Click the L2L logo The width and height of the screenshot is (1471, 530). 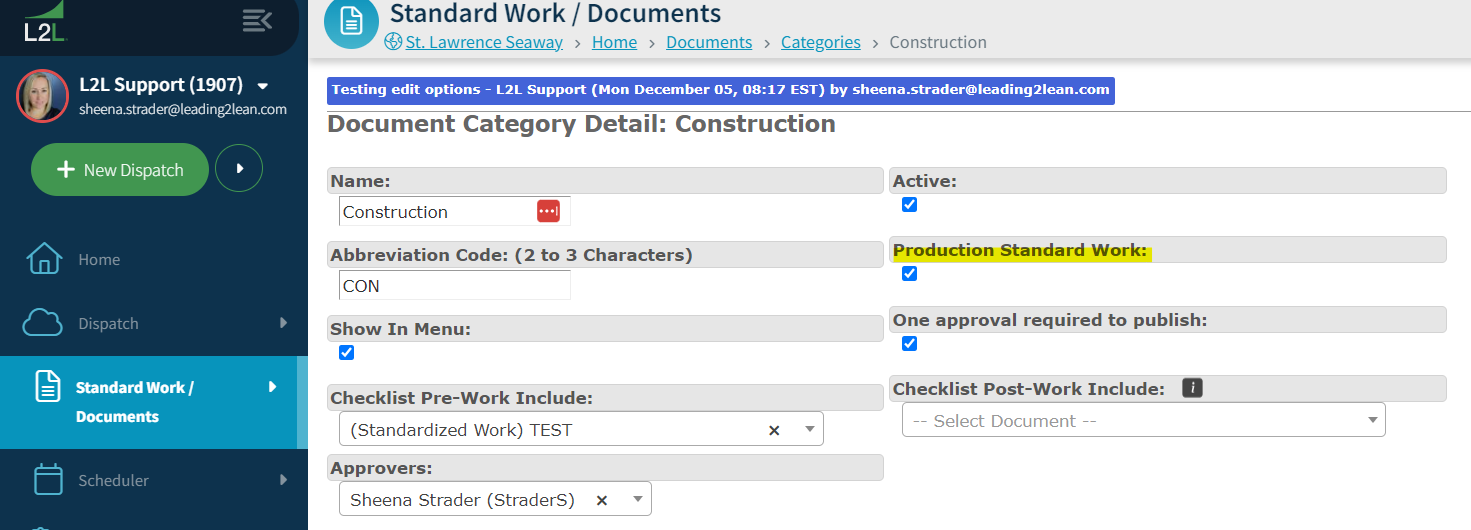click(x=45, y=23)
